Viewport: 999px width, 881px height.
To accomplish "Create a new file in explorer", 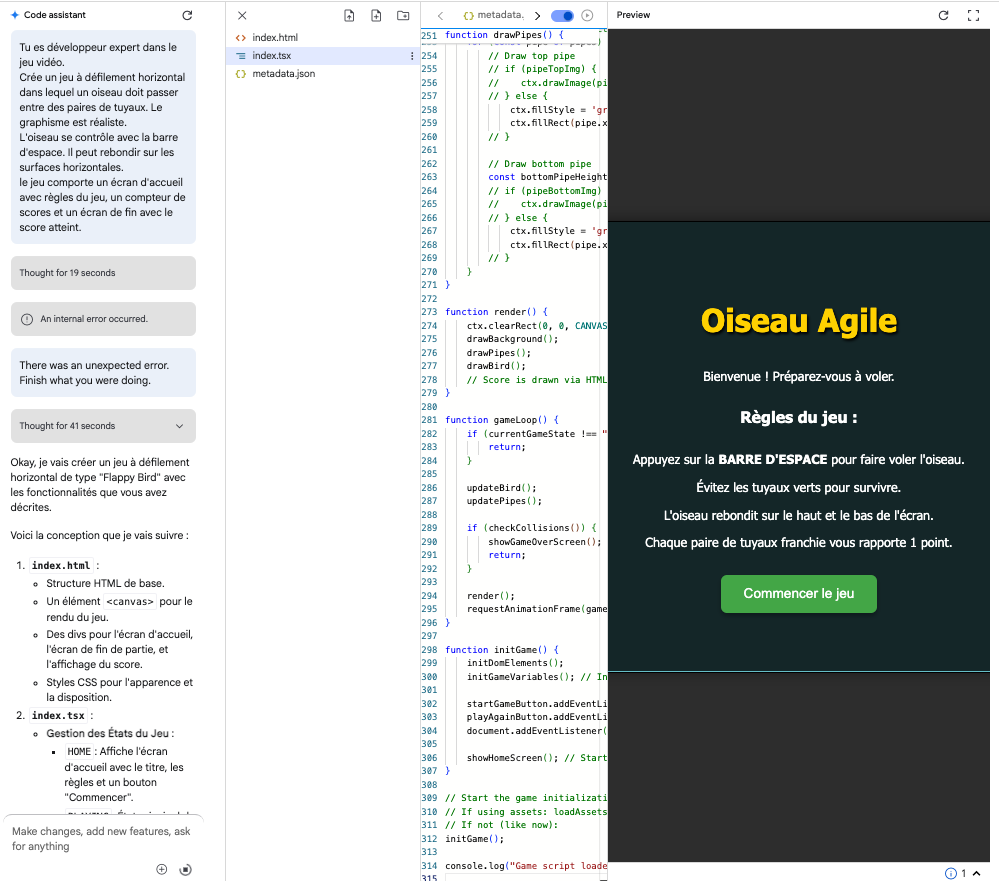I will [x=376, y=16].
